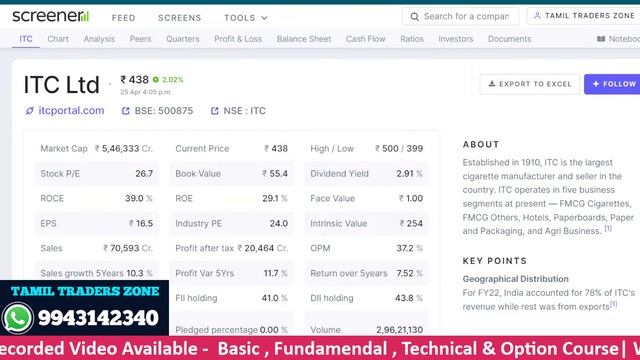Select the ITC tab

(26, 39)
